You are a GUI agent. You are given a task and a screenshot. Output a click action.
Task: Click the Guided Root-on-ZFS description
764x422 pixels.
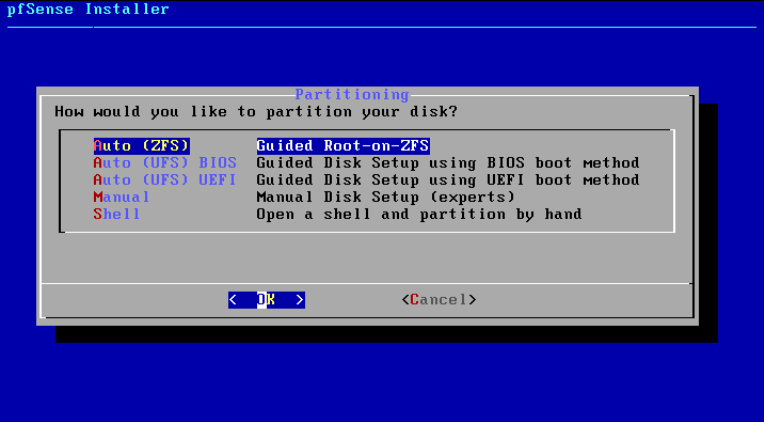point(343,146)
